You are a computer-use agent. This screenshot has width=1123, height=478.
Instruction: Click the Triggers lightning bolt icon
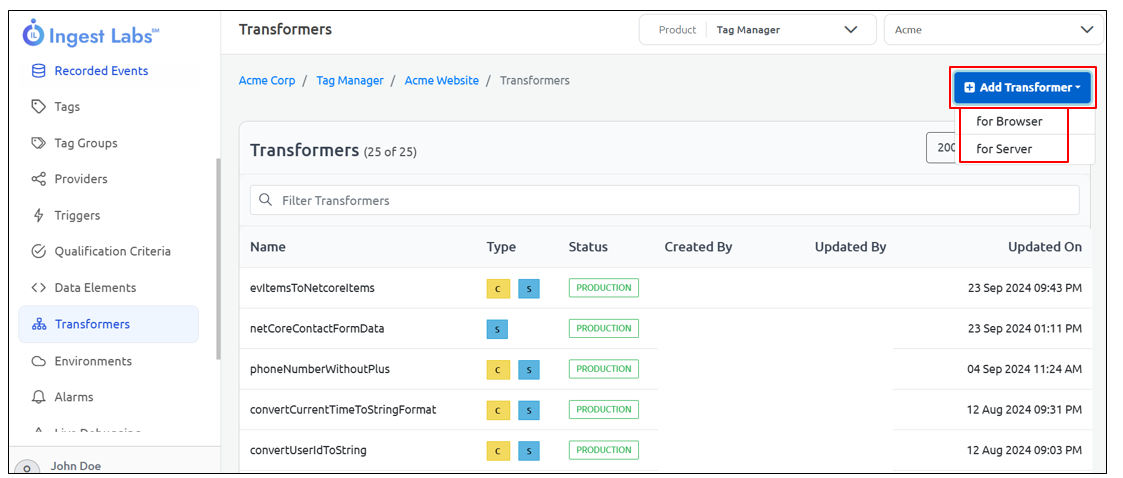tap(39, 215)
